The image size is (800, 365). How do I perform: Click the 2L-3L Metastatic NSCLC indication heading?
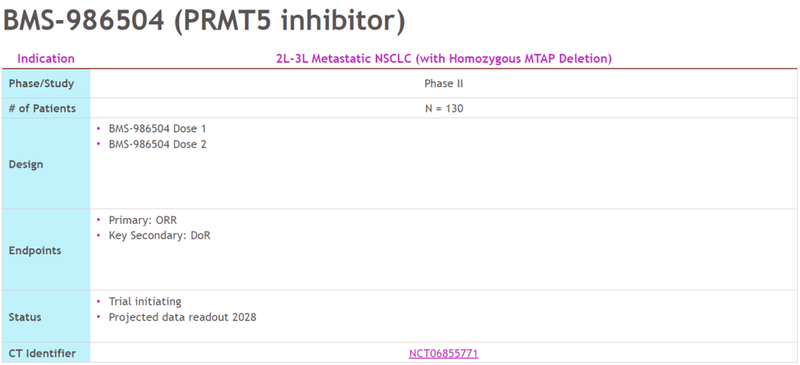(444, 59)
